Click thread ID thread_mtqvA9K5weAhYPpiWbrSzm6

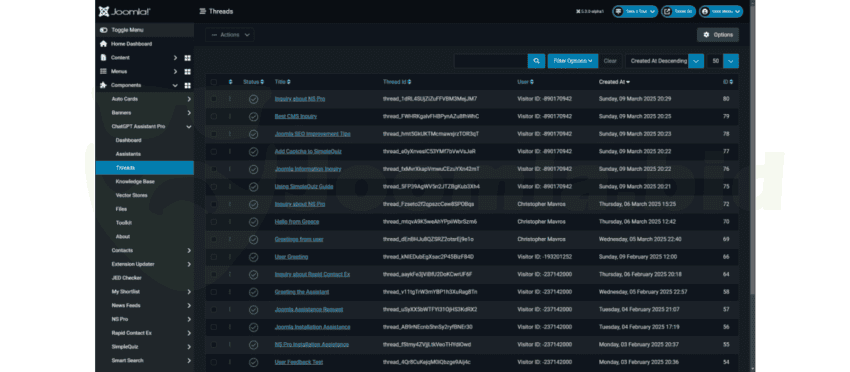[x=430, y=222]
